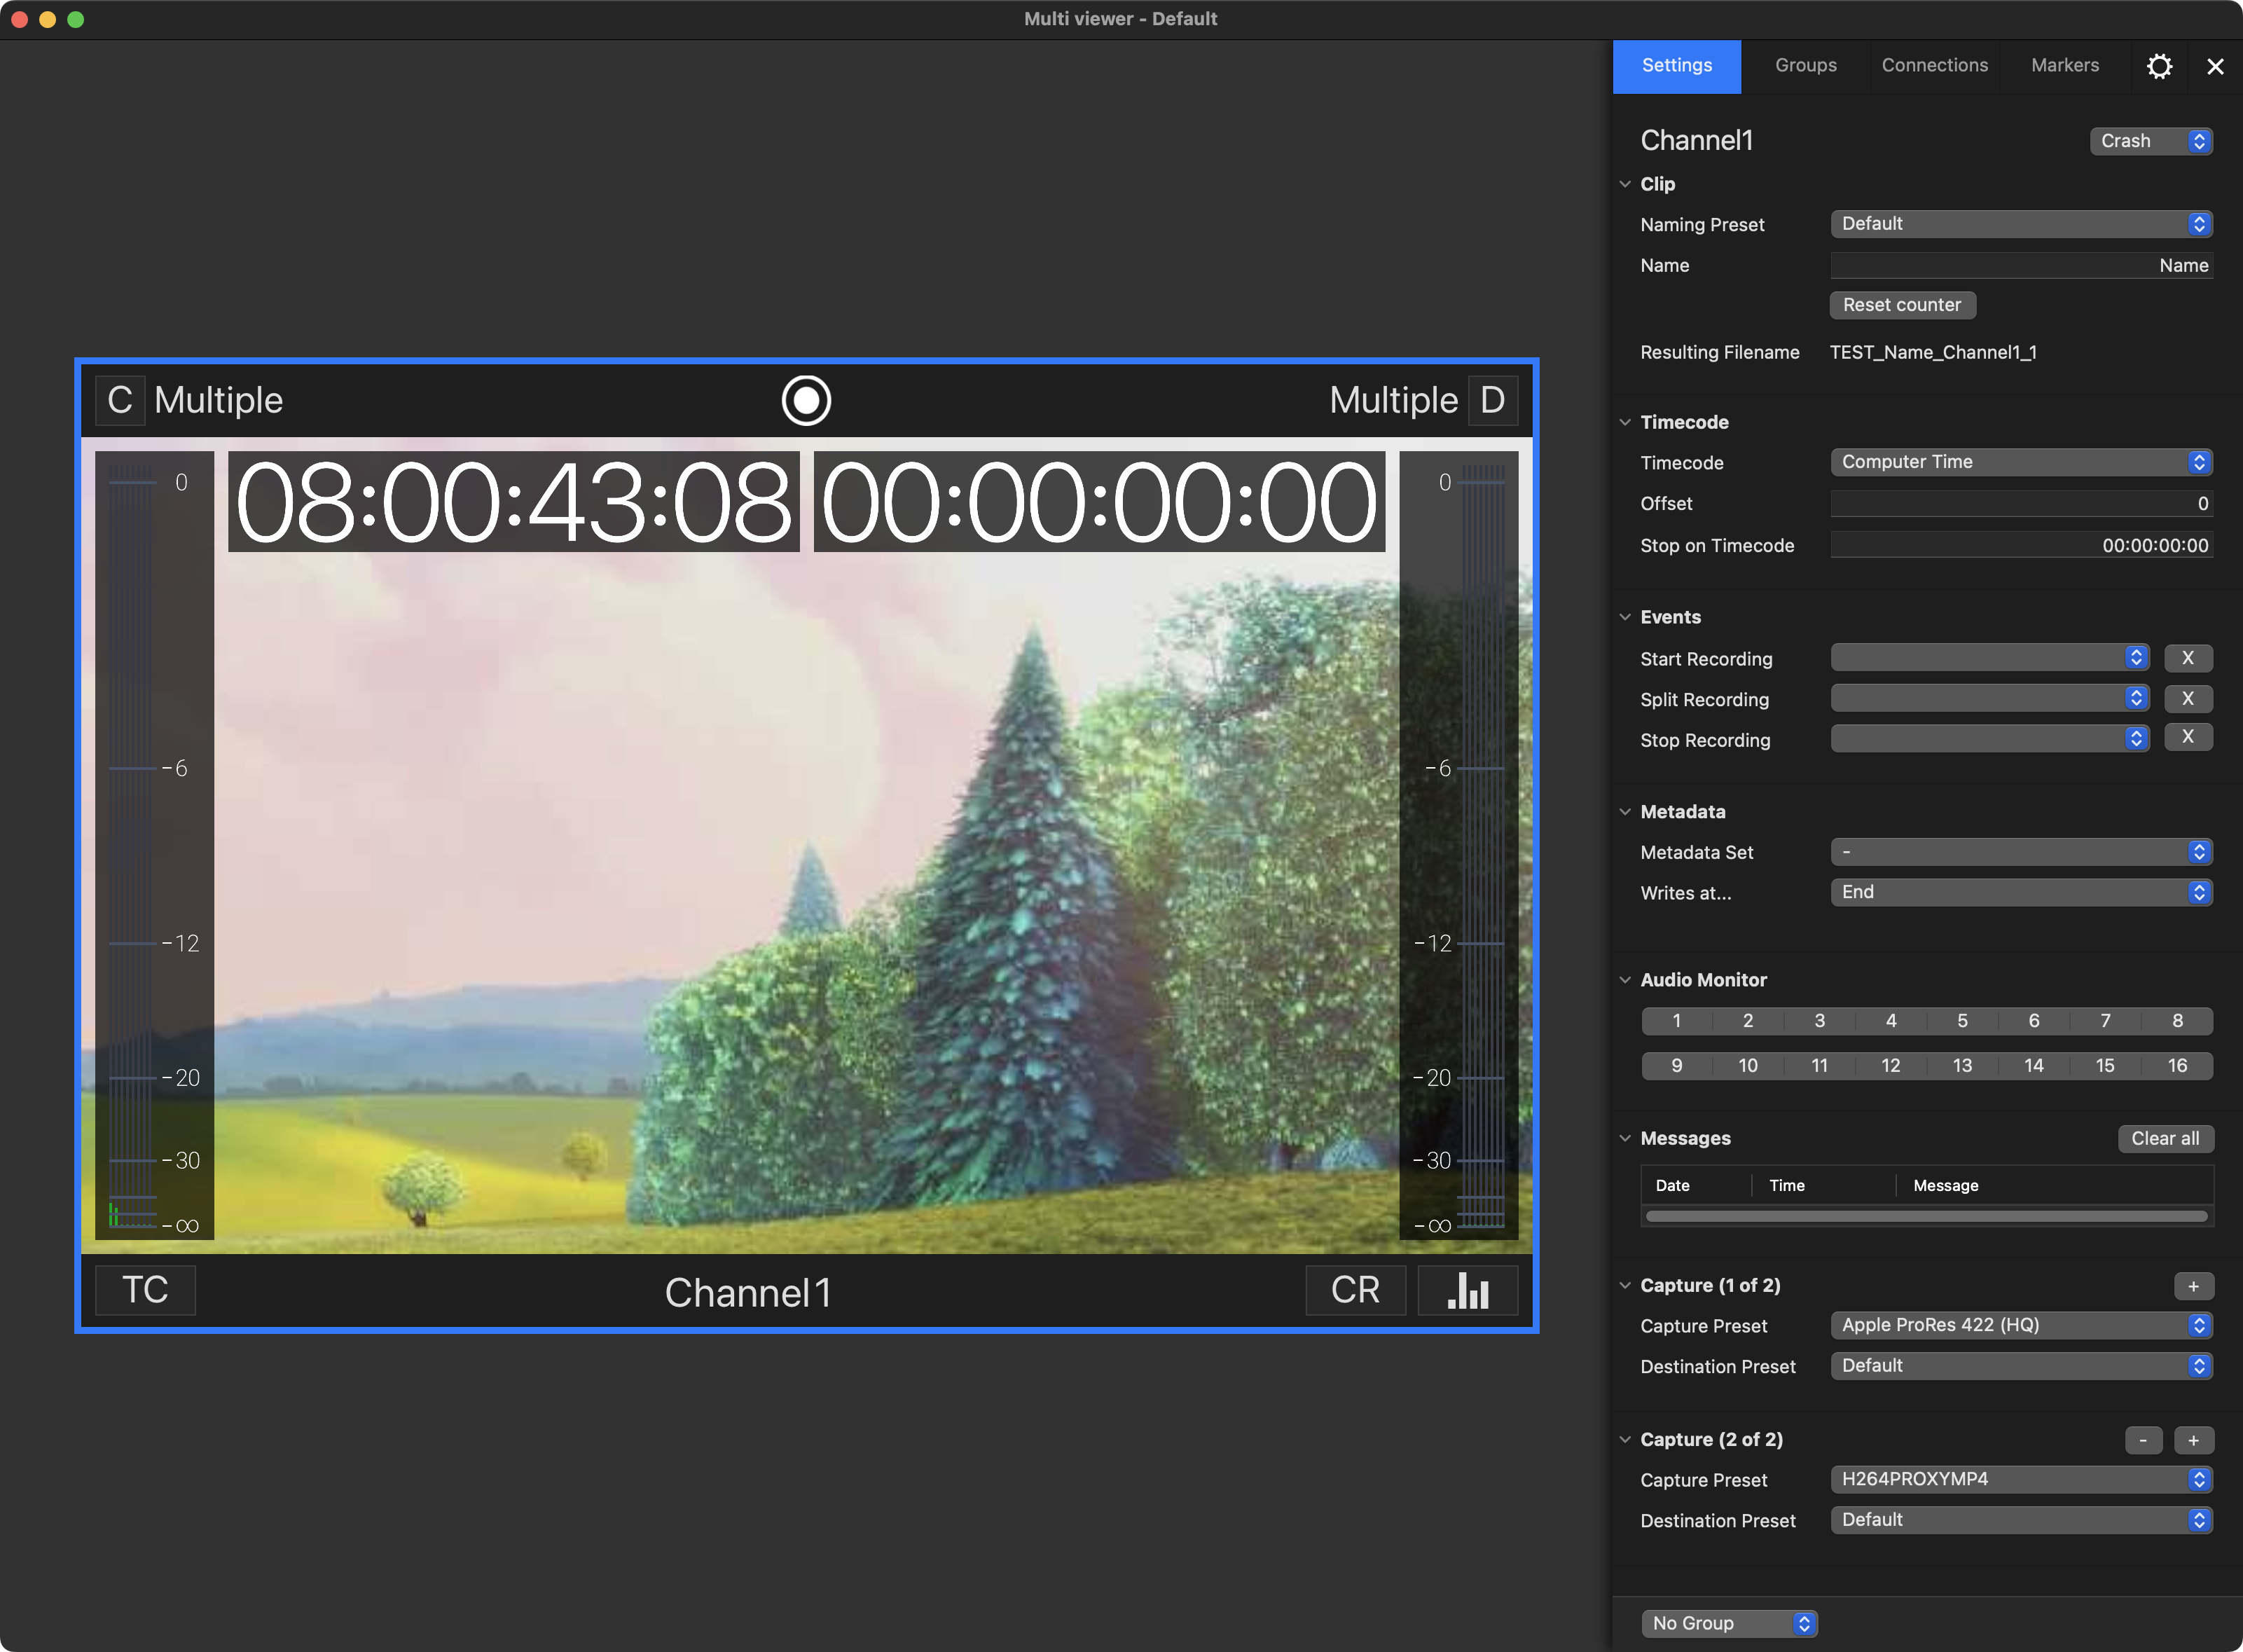Click the left audio level meter
The image size is (2243, 1652).
pos(154,845)
